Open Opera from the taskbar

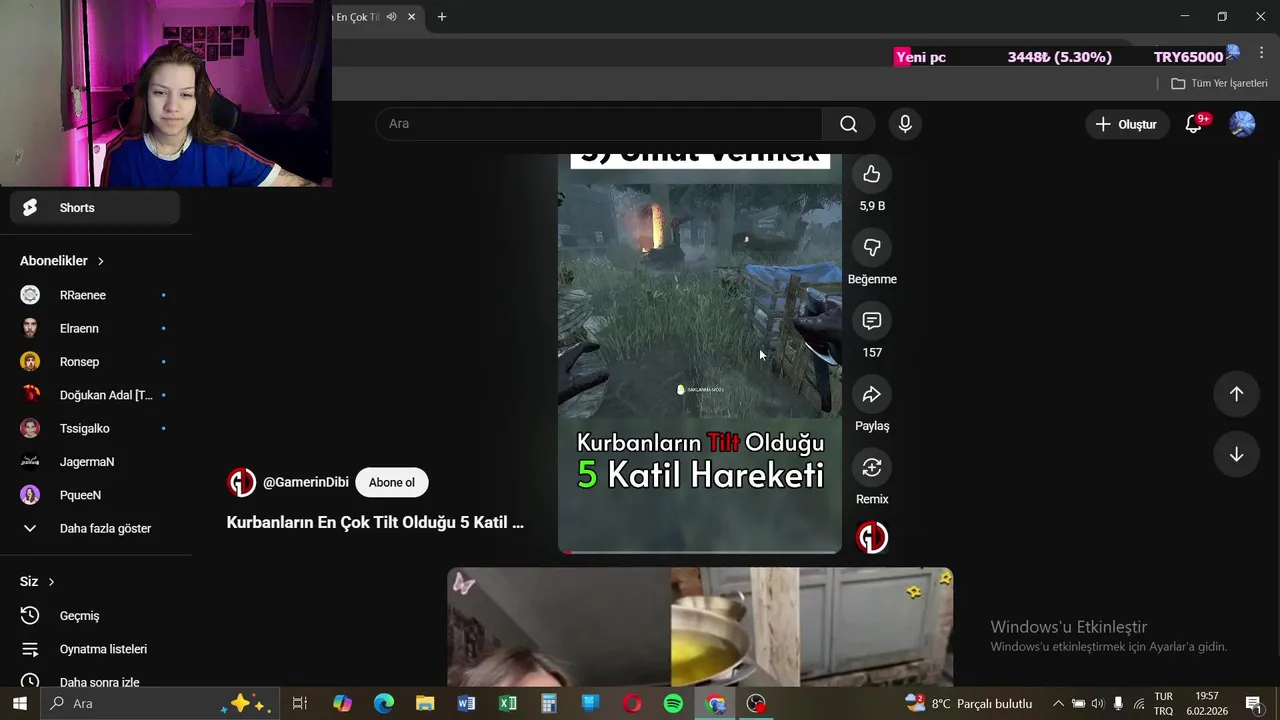coord(632,704)
